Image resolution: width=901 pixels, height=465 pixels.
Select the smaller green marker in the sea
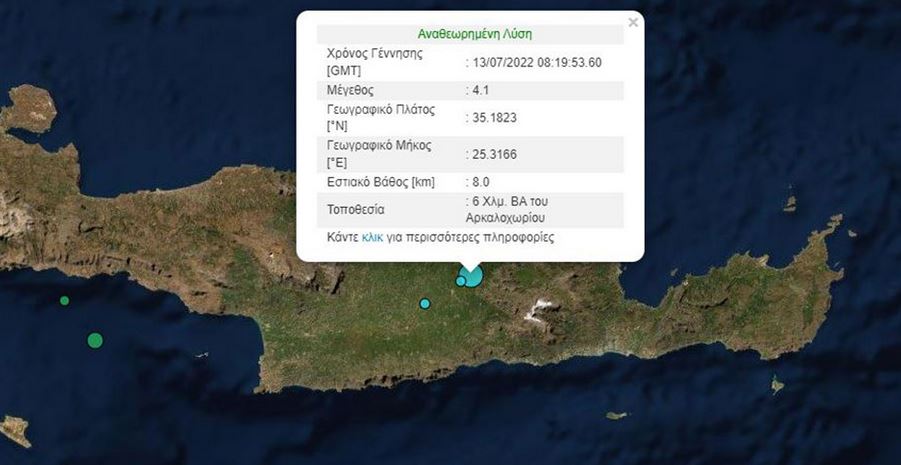pyautogui.click(x=64, y=301)
